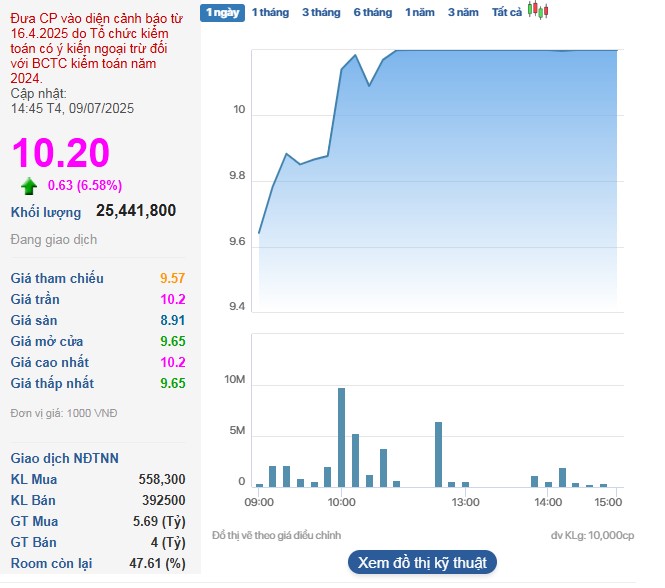Switch chart to candlestick view icon
This screenshot has height=588, width=665.
pos(538,11)
